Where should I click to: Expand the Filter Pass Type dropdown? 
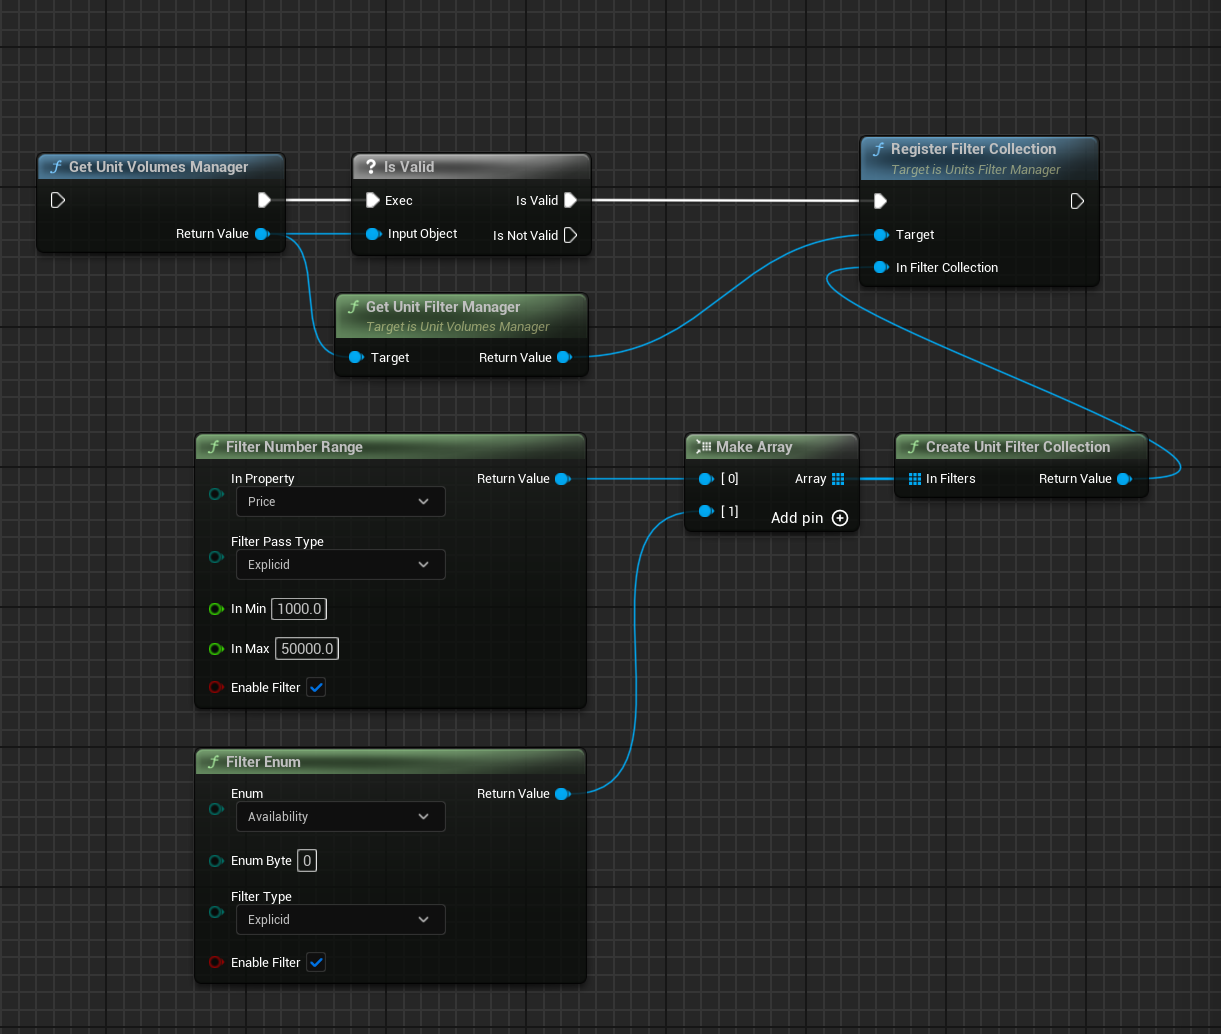click(x=340, y=565)
